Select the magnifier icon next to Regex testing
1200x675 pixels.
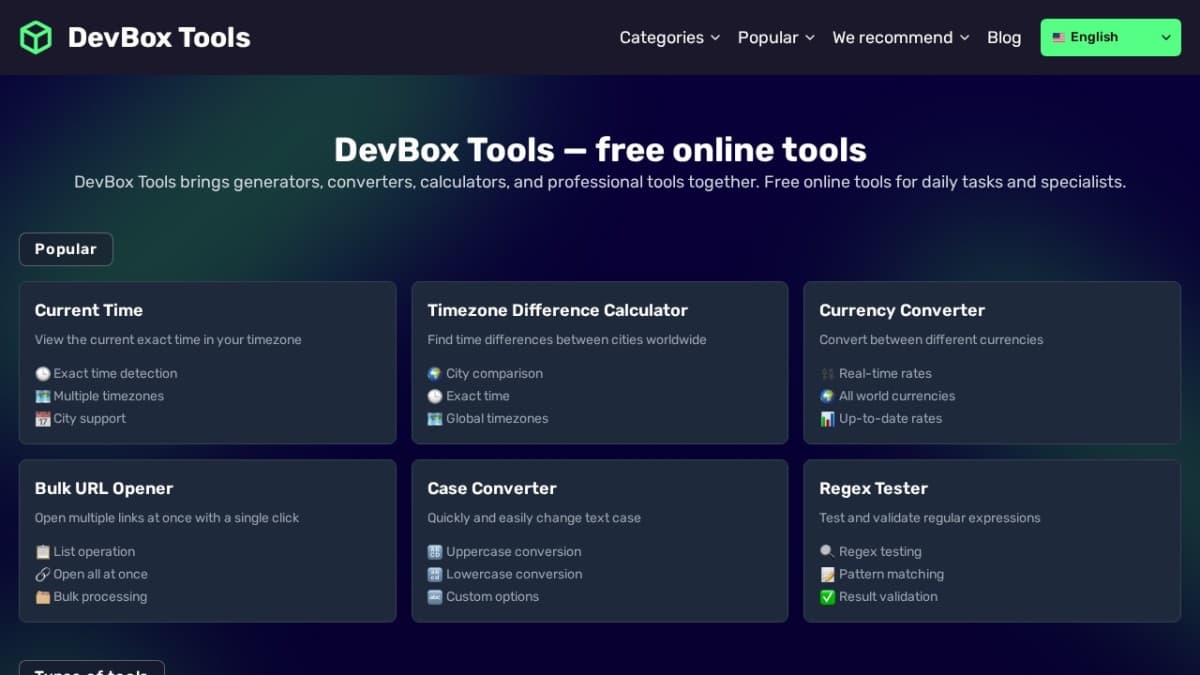pos(825,551)
